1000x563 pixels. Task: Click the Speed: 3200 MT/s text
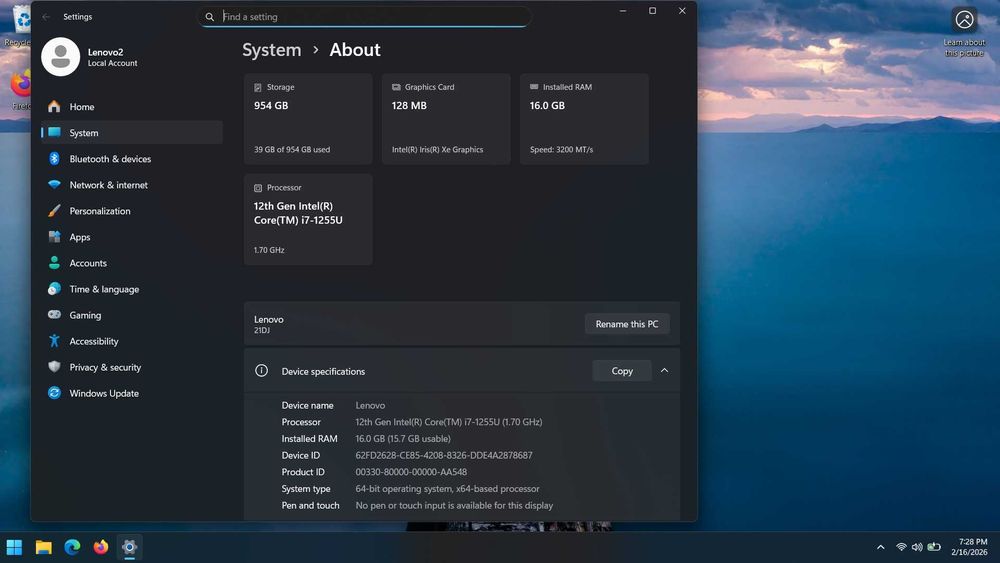point(561,150)
